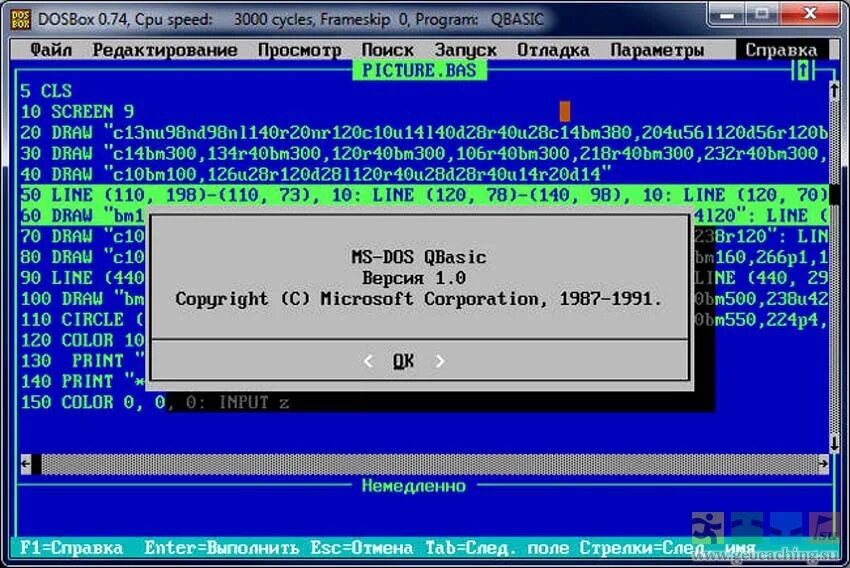Click the MS-DOS QBasic dialog heading
Image resolution: width=850 pixels, height=568 pixels.
tap(418, 257)
